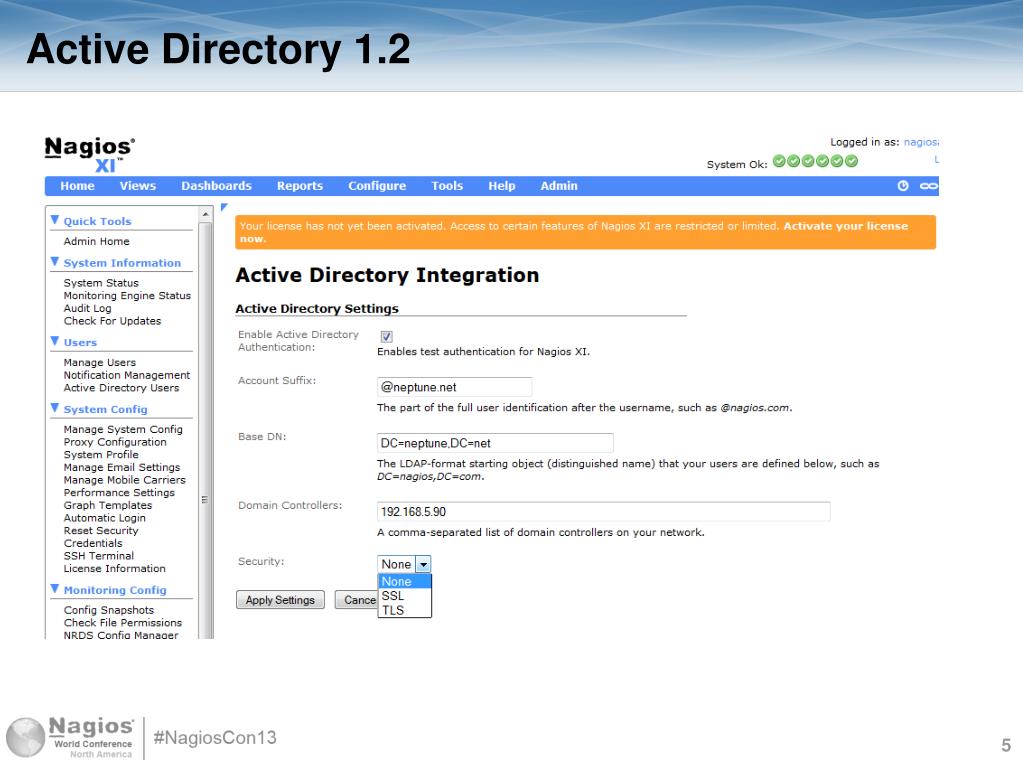1023x767 pixels.
Task: Click the sidebar scroll up arrow
Action: click(x=206, y=214)
